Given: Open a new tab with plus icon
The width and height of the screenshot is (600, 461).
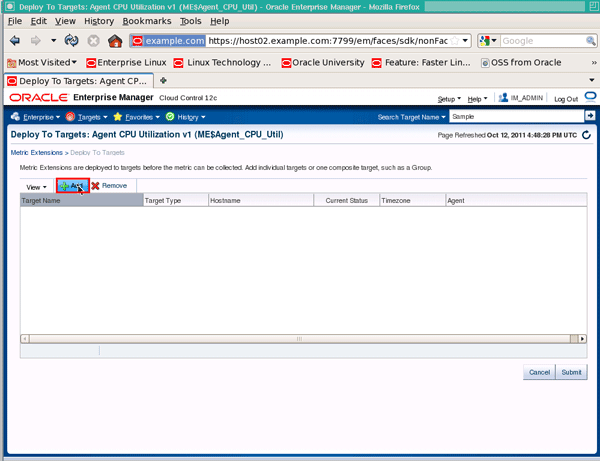Looking at the screenshot, I should click(163, 80).
